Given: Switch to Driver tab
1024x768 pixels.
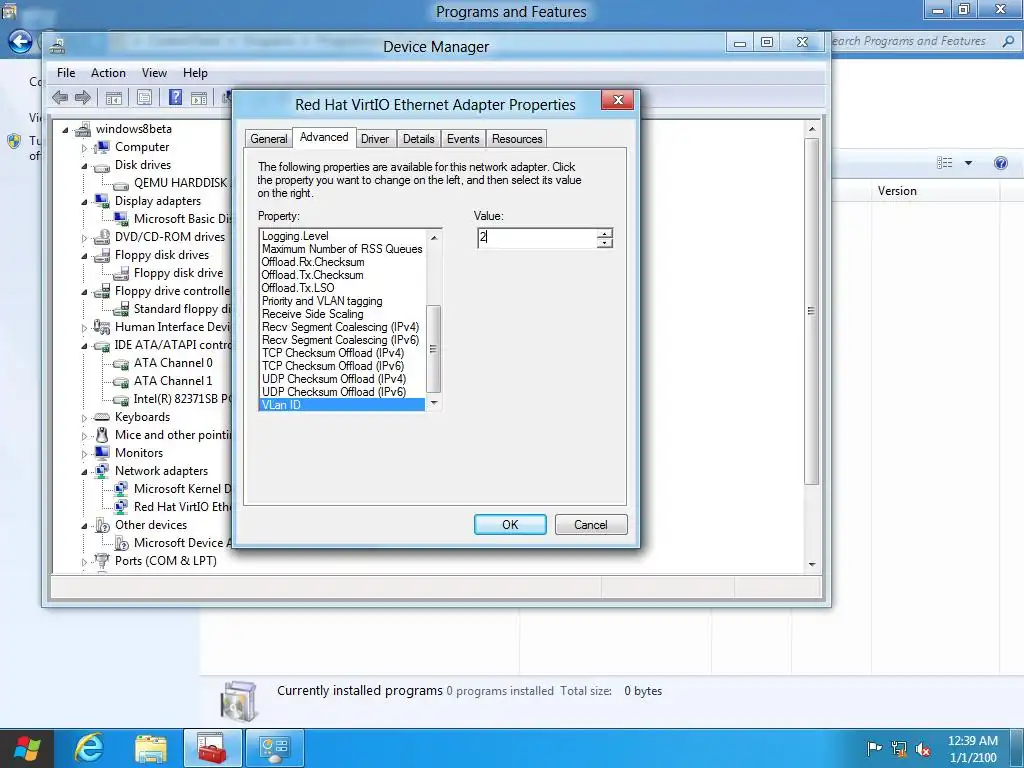Looking at the screenshot, I should coord(375,139).
